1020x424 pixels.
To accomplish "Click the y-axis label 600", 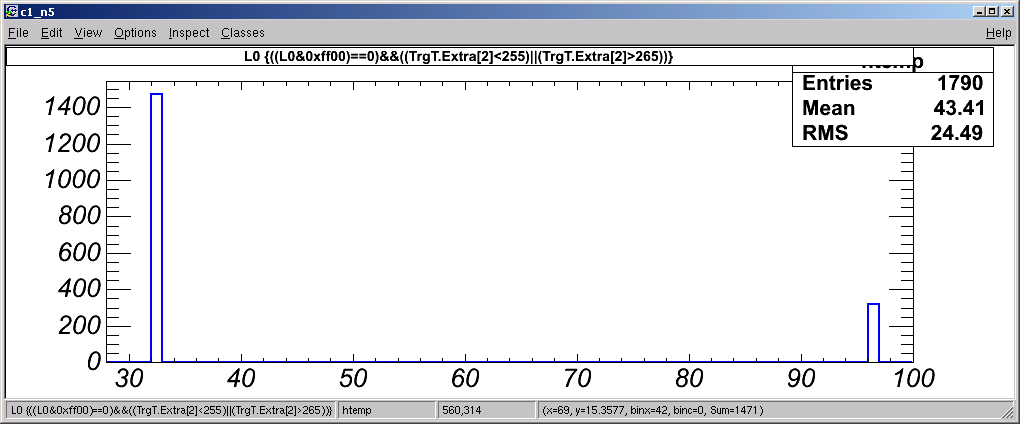I will [x=79, y=253].
